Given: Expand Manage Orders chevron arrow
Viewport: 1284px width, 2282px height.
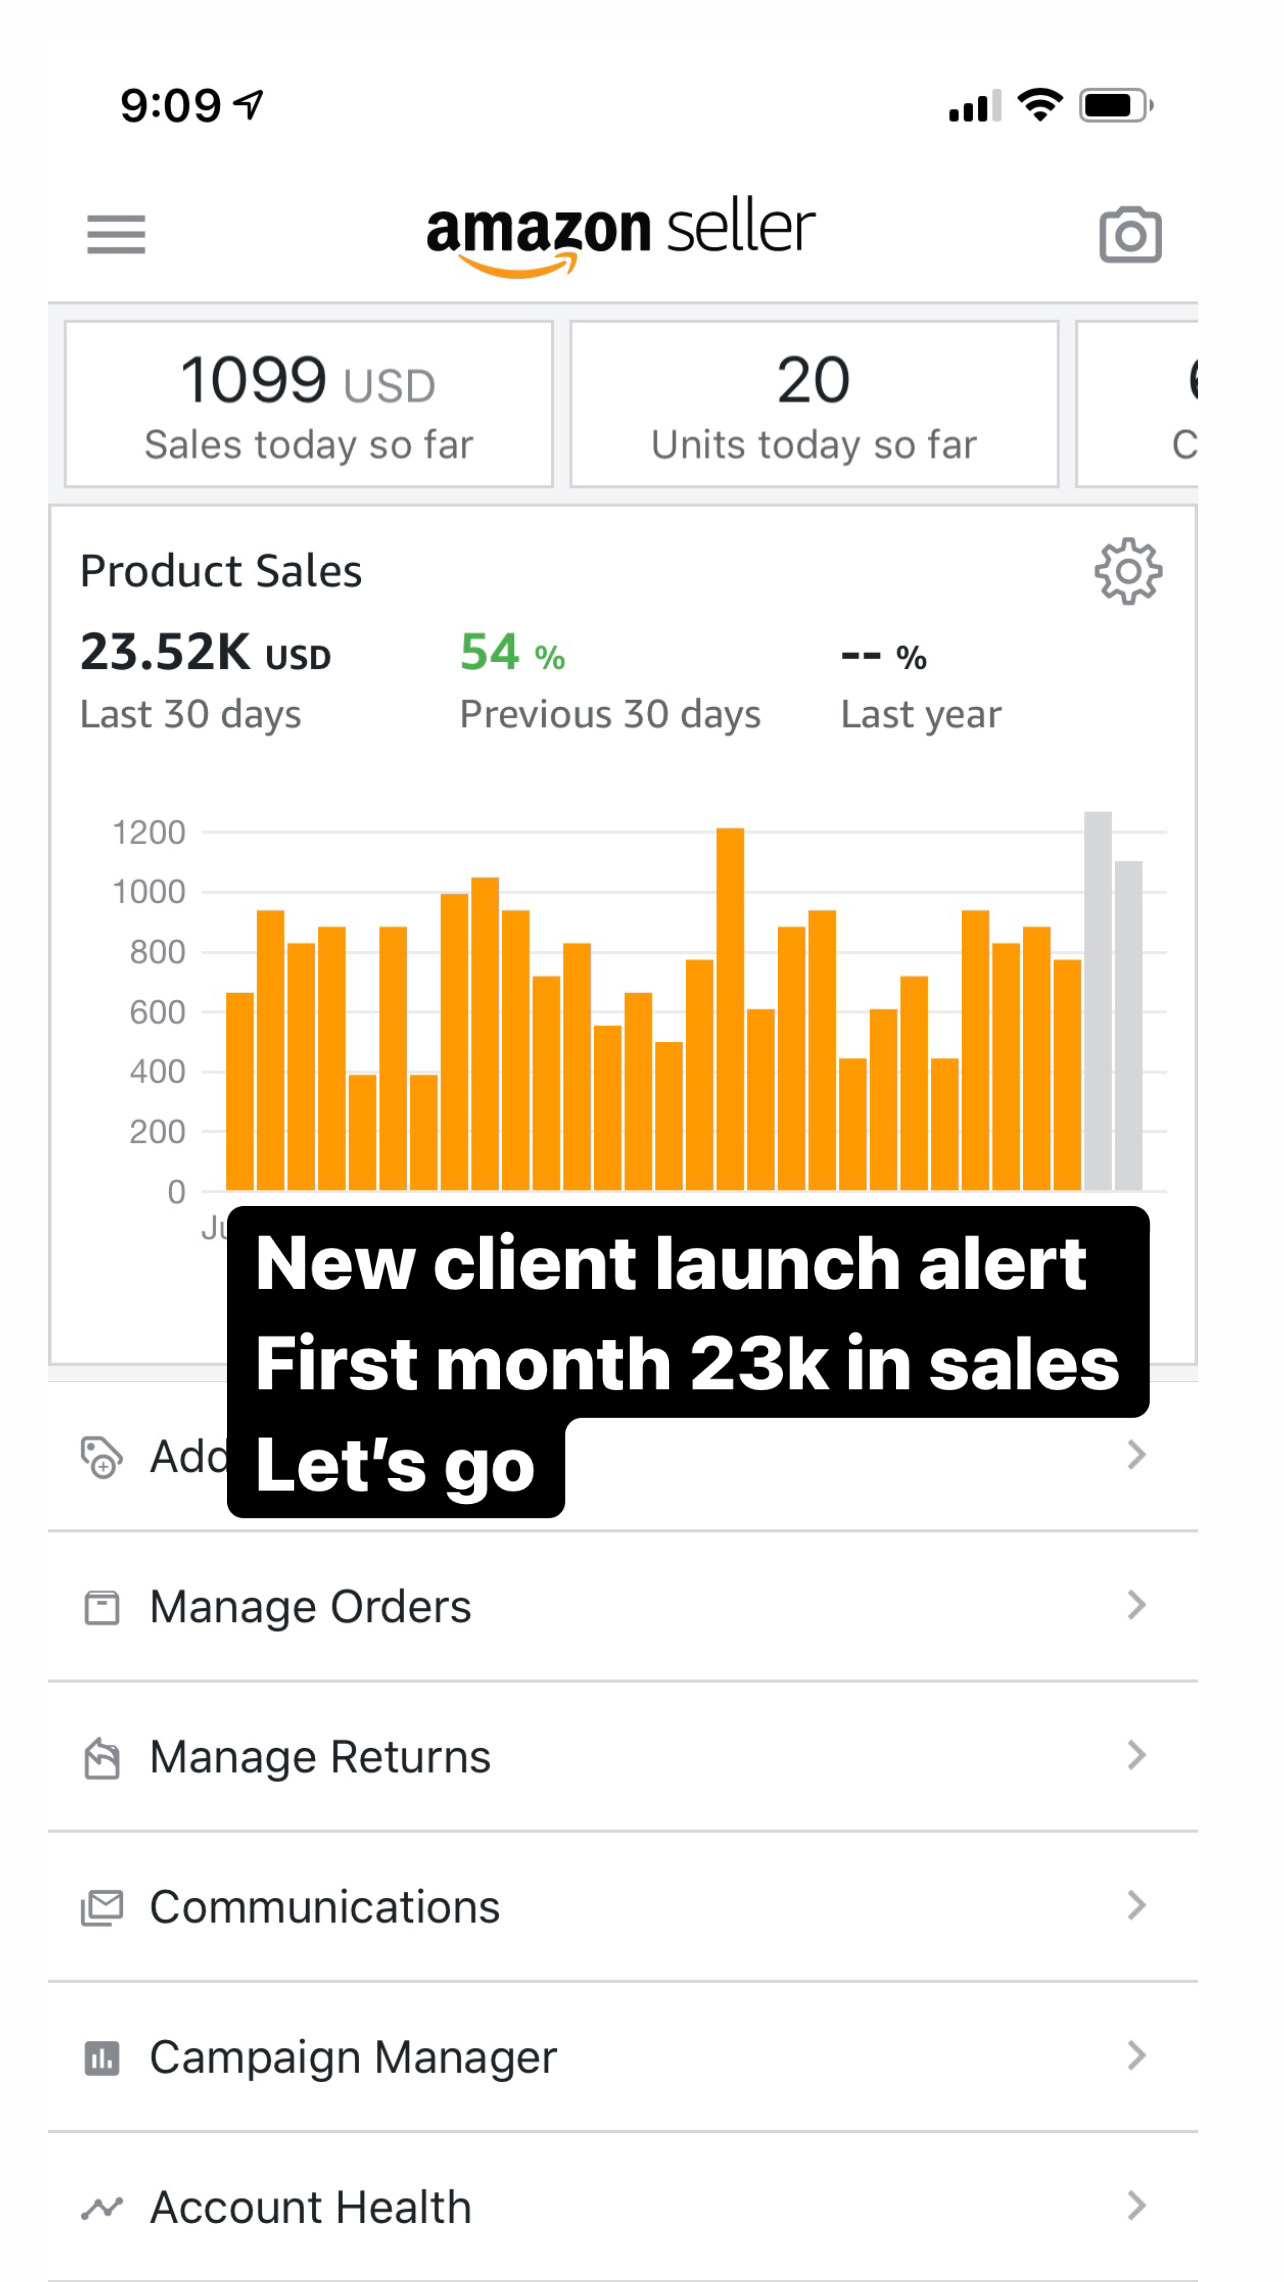Looking at the screenshot, I should pyautogui.click(x=1136, y=1605).
